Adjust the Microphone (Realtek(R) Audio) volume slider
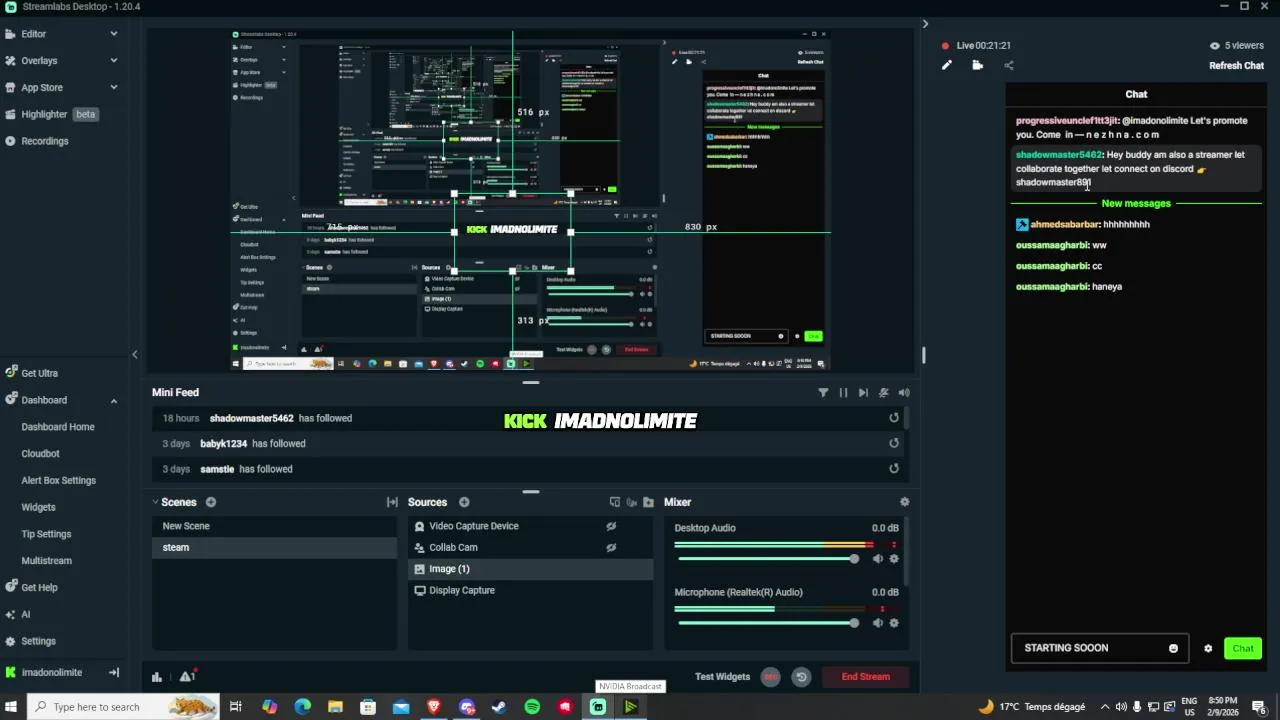The height and width of the screenshot is (720, 1280). [768, 623]
